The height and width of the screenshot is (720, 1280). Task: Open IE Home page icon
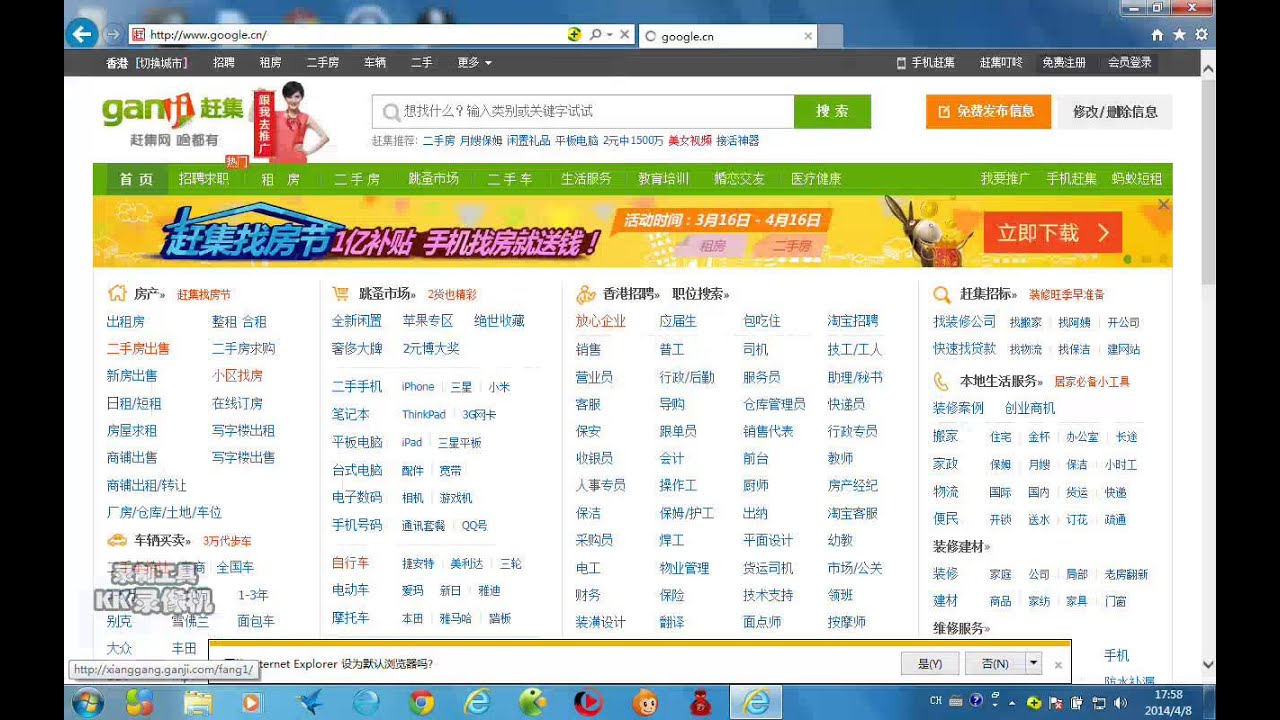[x=1157, y=34]
